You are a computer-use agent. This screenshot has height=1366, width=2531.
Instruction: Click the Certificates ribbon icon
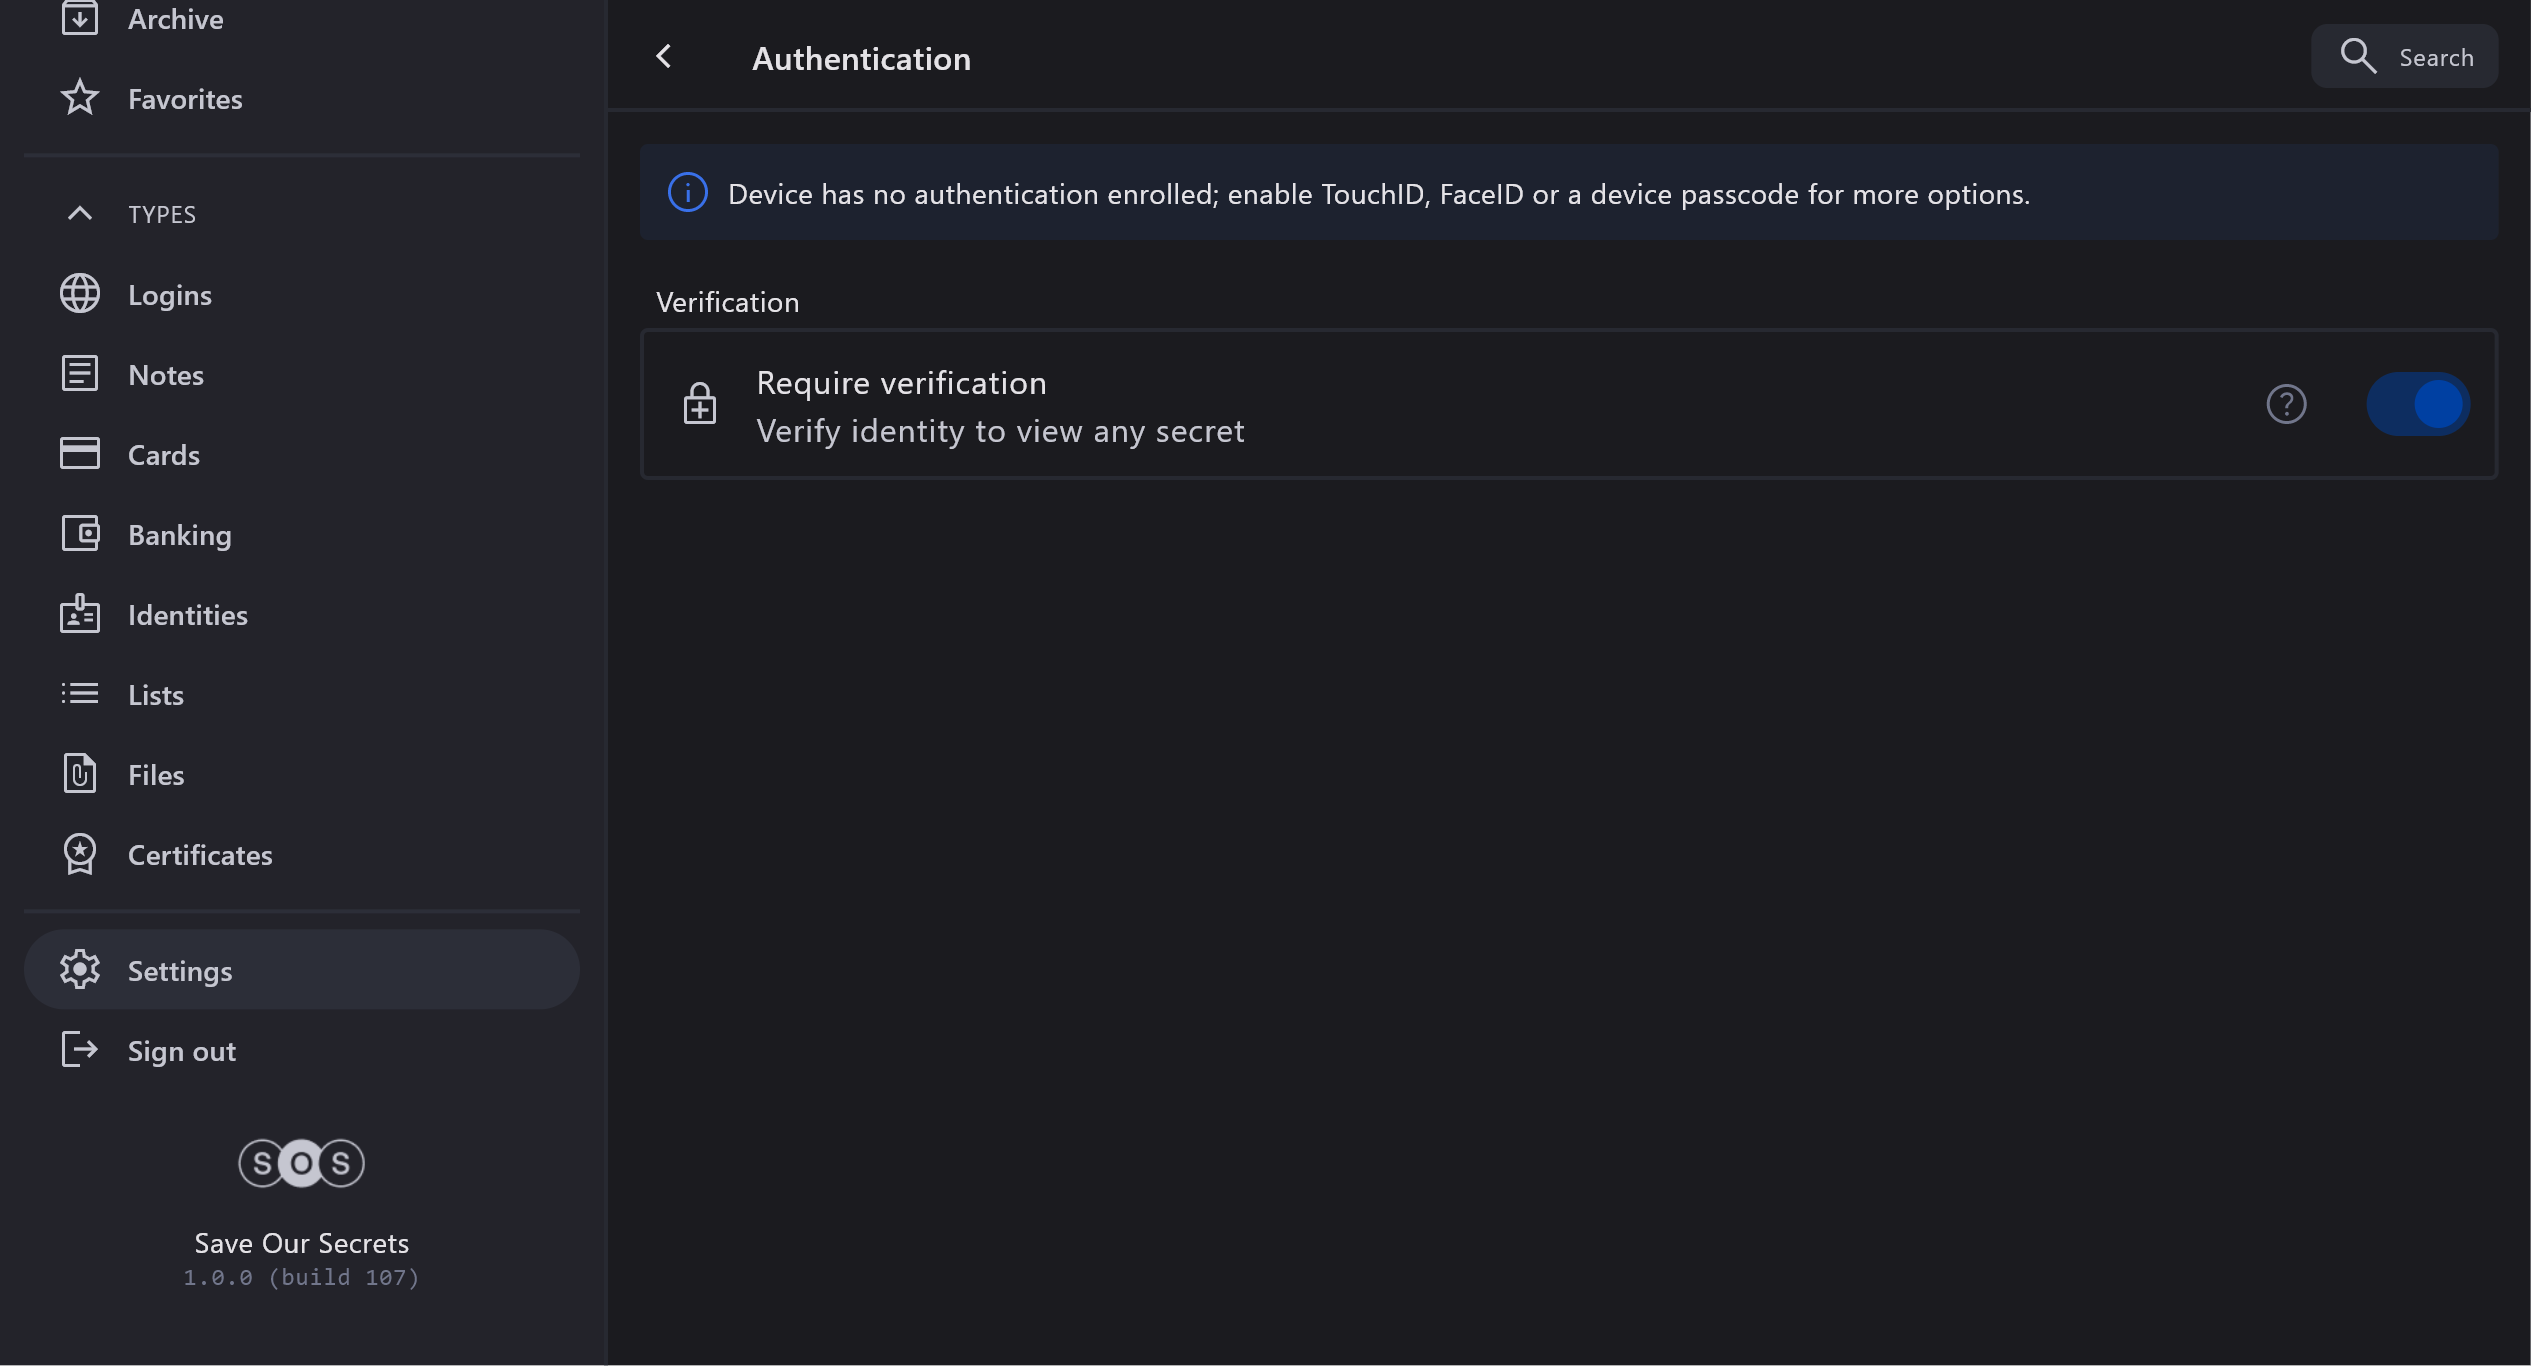[80, 854]
